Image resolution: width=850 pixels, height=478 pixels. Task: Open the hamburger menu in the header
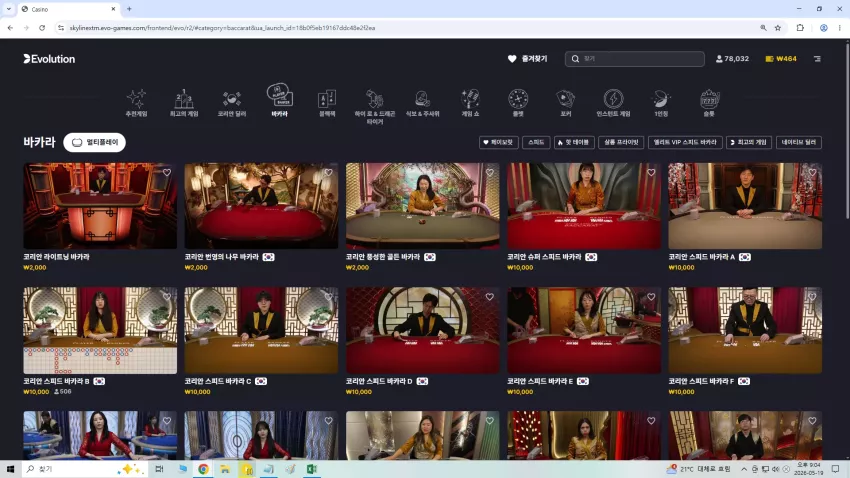click(817, 59)
